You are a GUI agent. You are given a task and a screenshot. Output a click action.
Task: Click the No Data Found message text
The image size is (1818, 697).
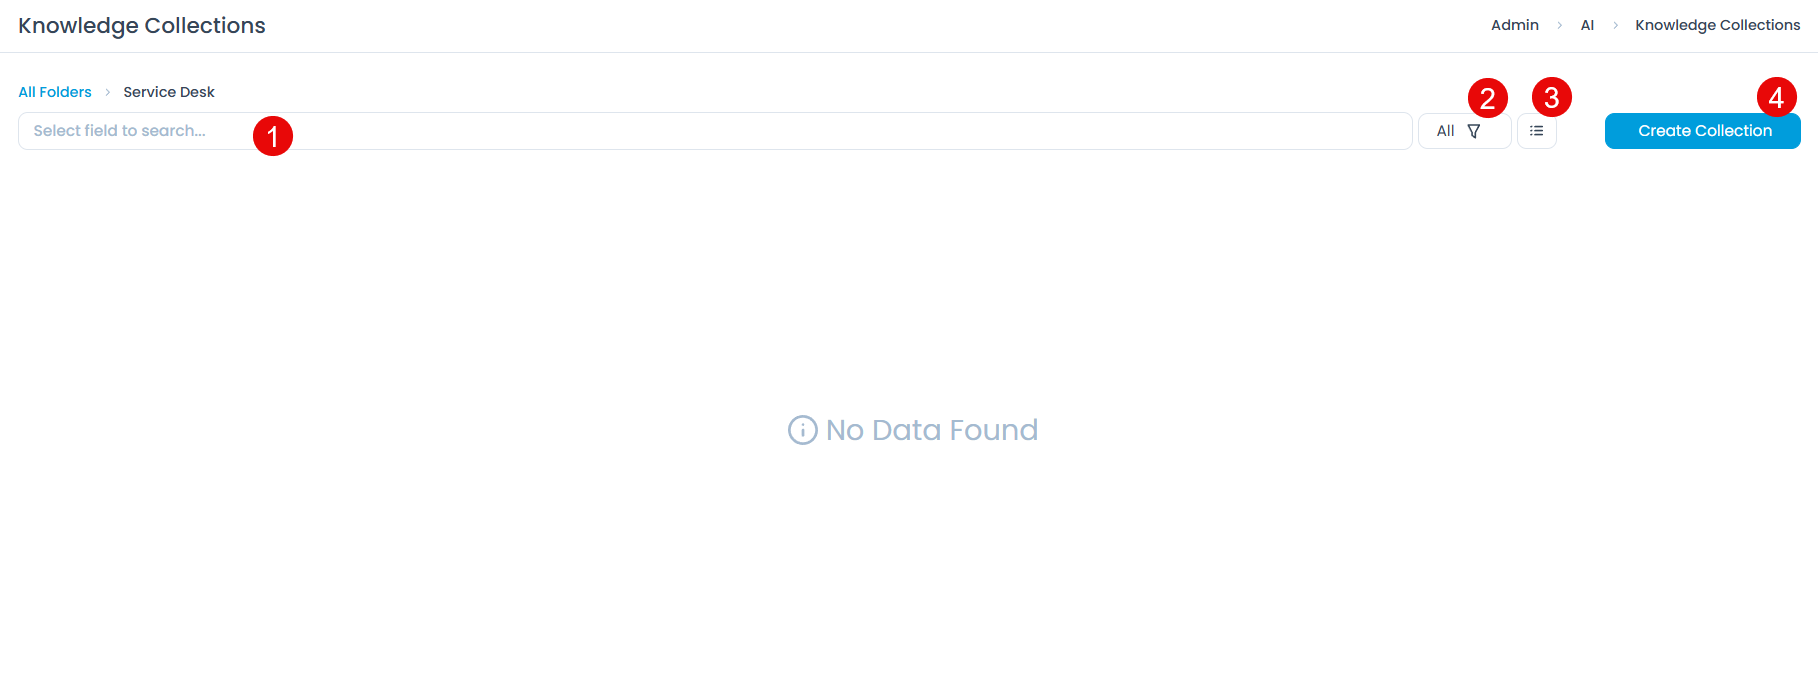931,430
